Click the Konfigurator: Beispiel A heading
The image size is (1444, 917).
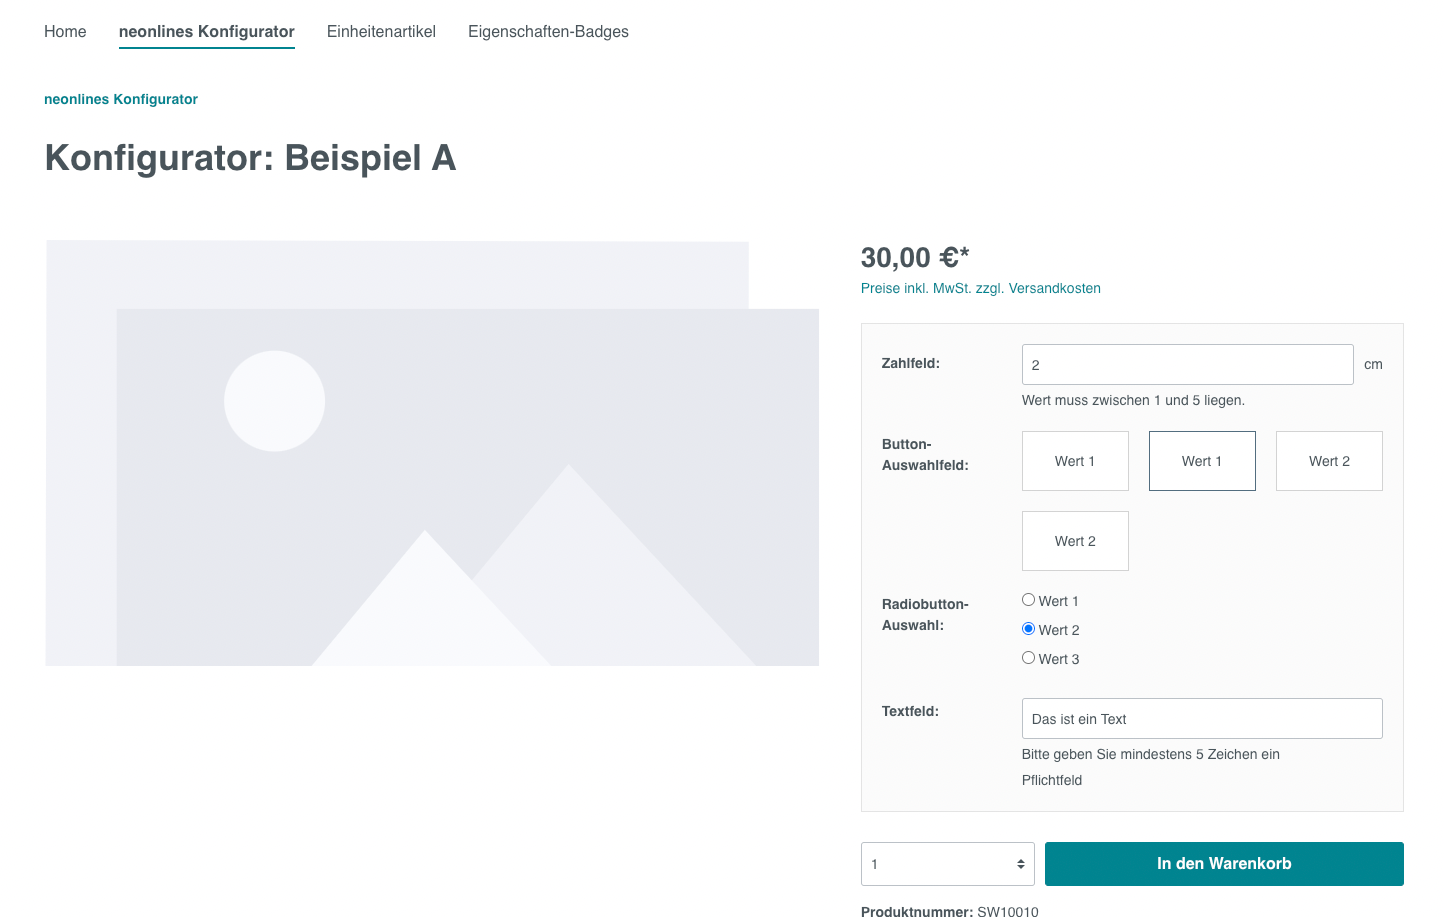click(x=250, y=158)
